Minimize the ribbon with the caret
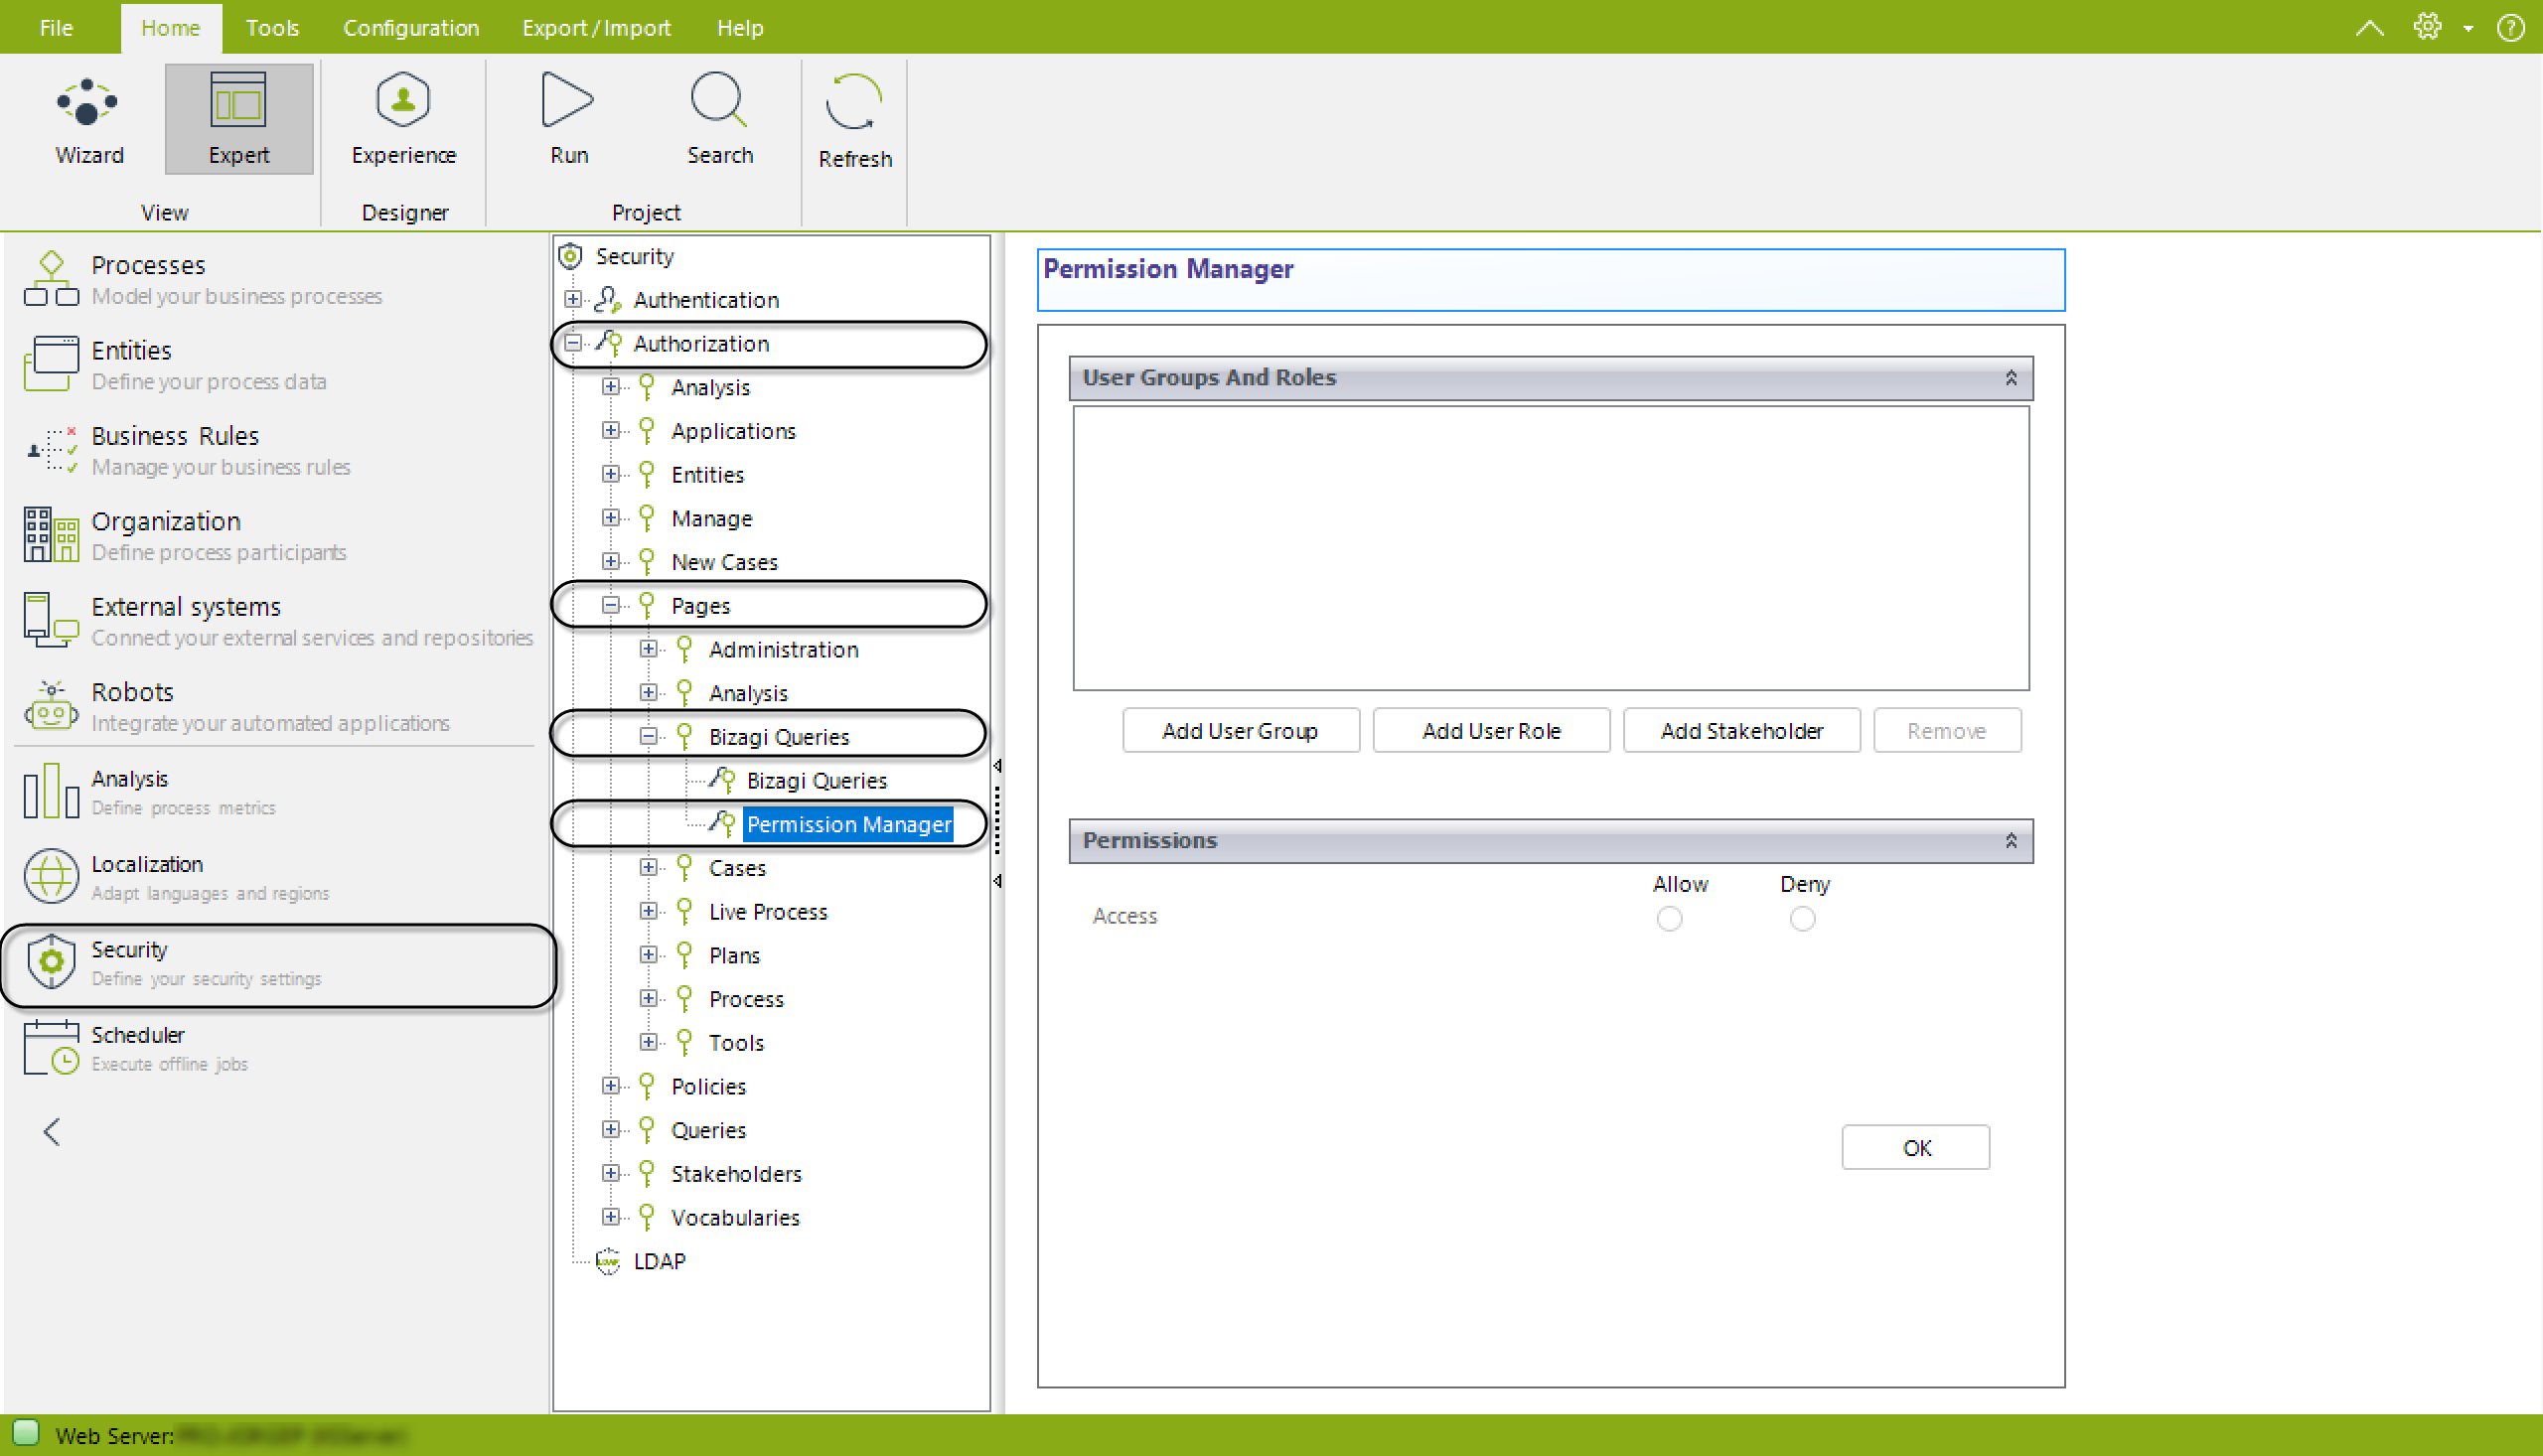 [x=2369, y=27]
